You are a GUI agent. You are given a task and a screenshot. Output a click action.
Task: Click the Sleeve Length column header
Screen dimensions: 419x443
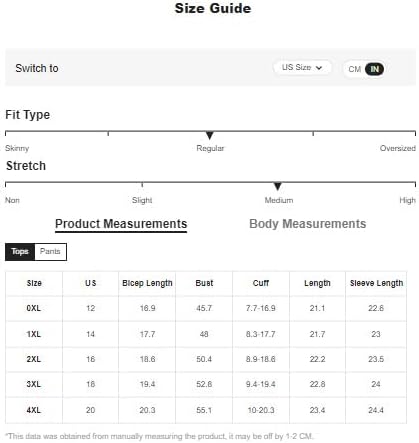click(376, 283)
